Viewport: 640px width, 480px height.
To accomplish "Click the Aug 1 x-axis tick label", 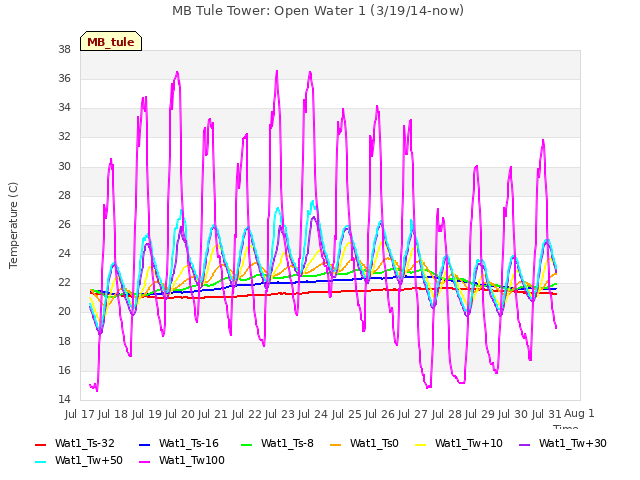I will (579, 413).
